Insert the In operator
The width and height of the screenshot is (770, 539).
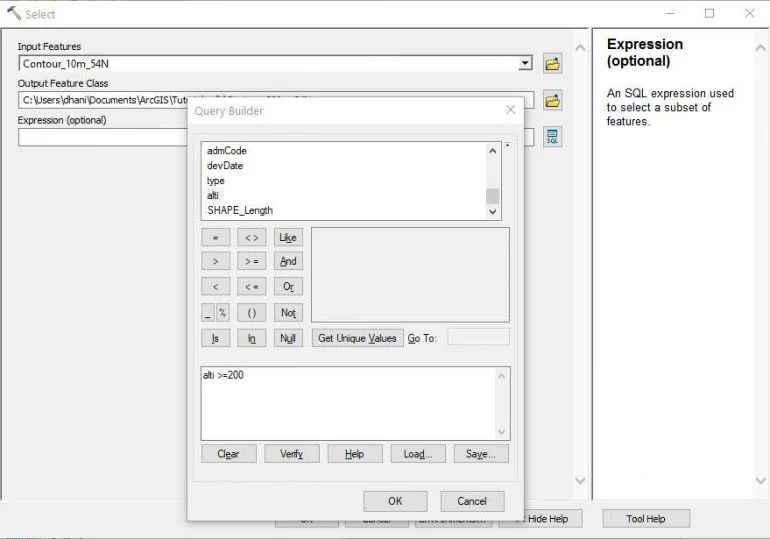tap(251, 338)
